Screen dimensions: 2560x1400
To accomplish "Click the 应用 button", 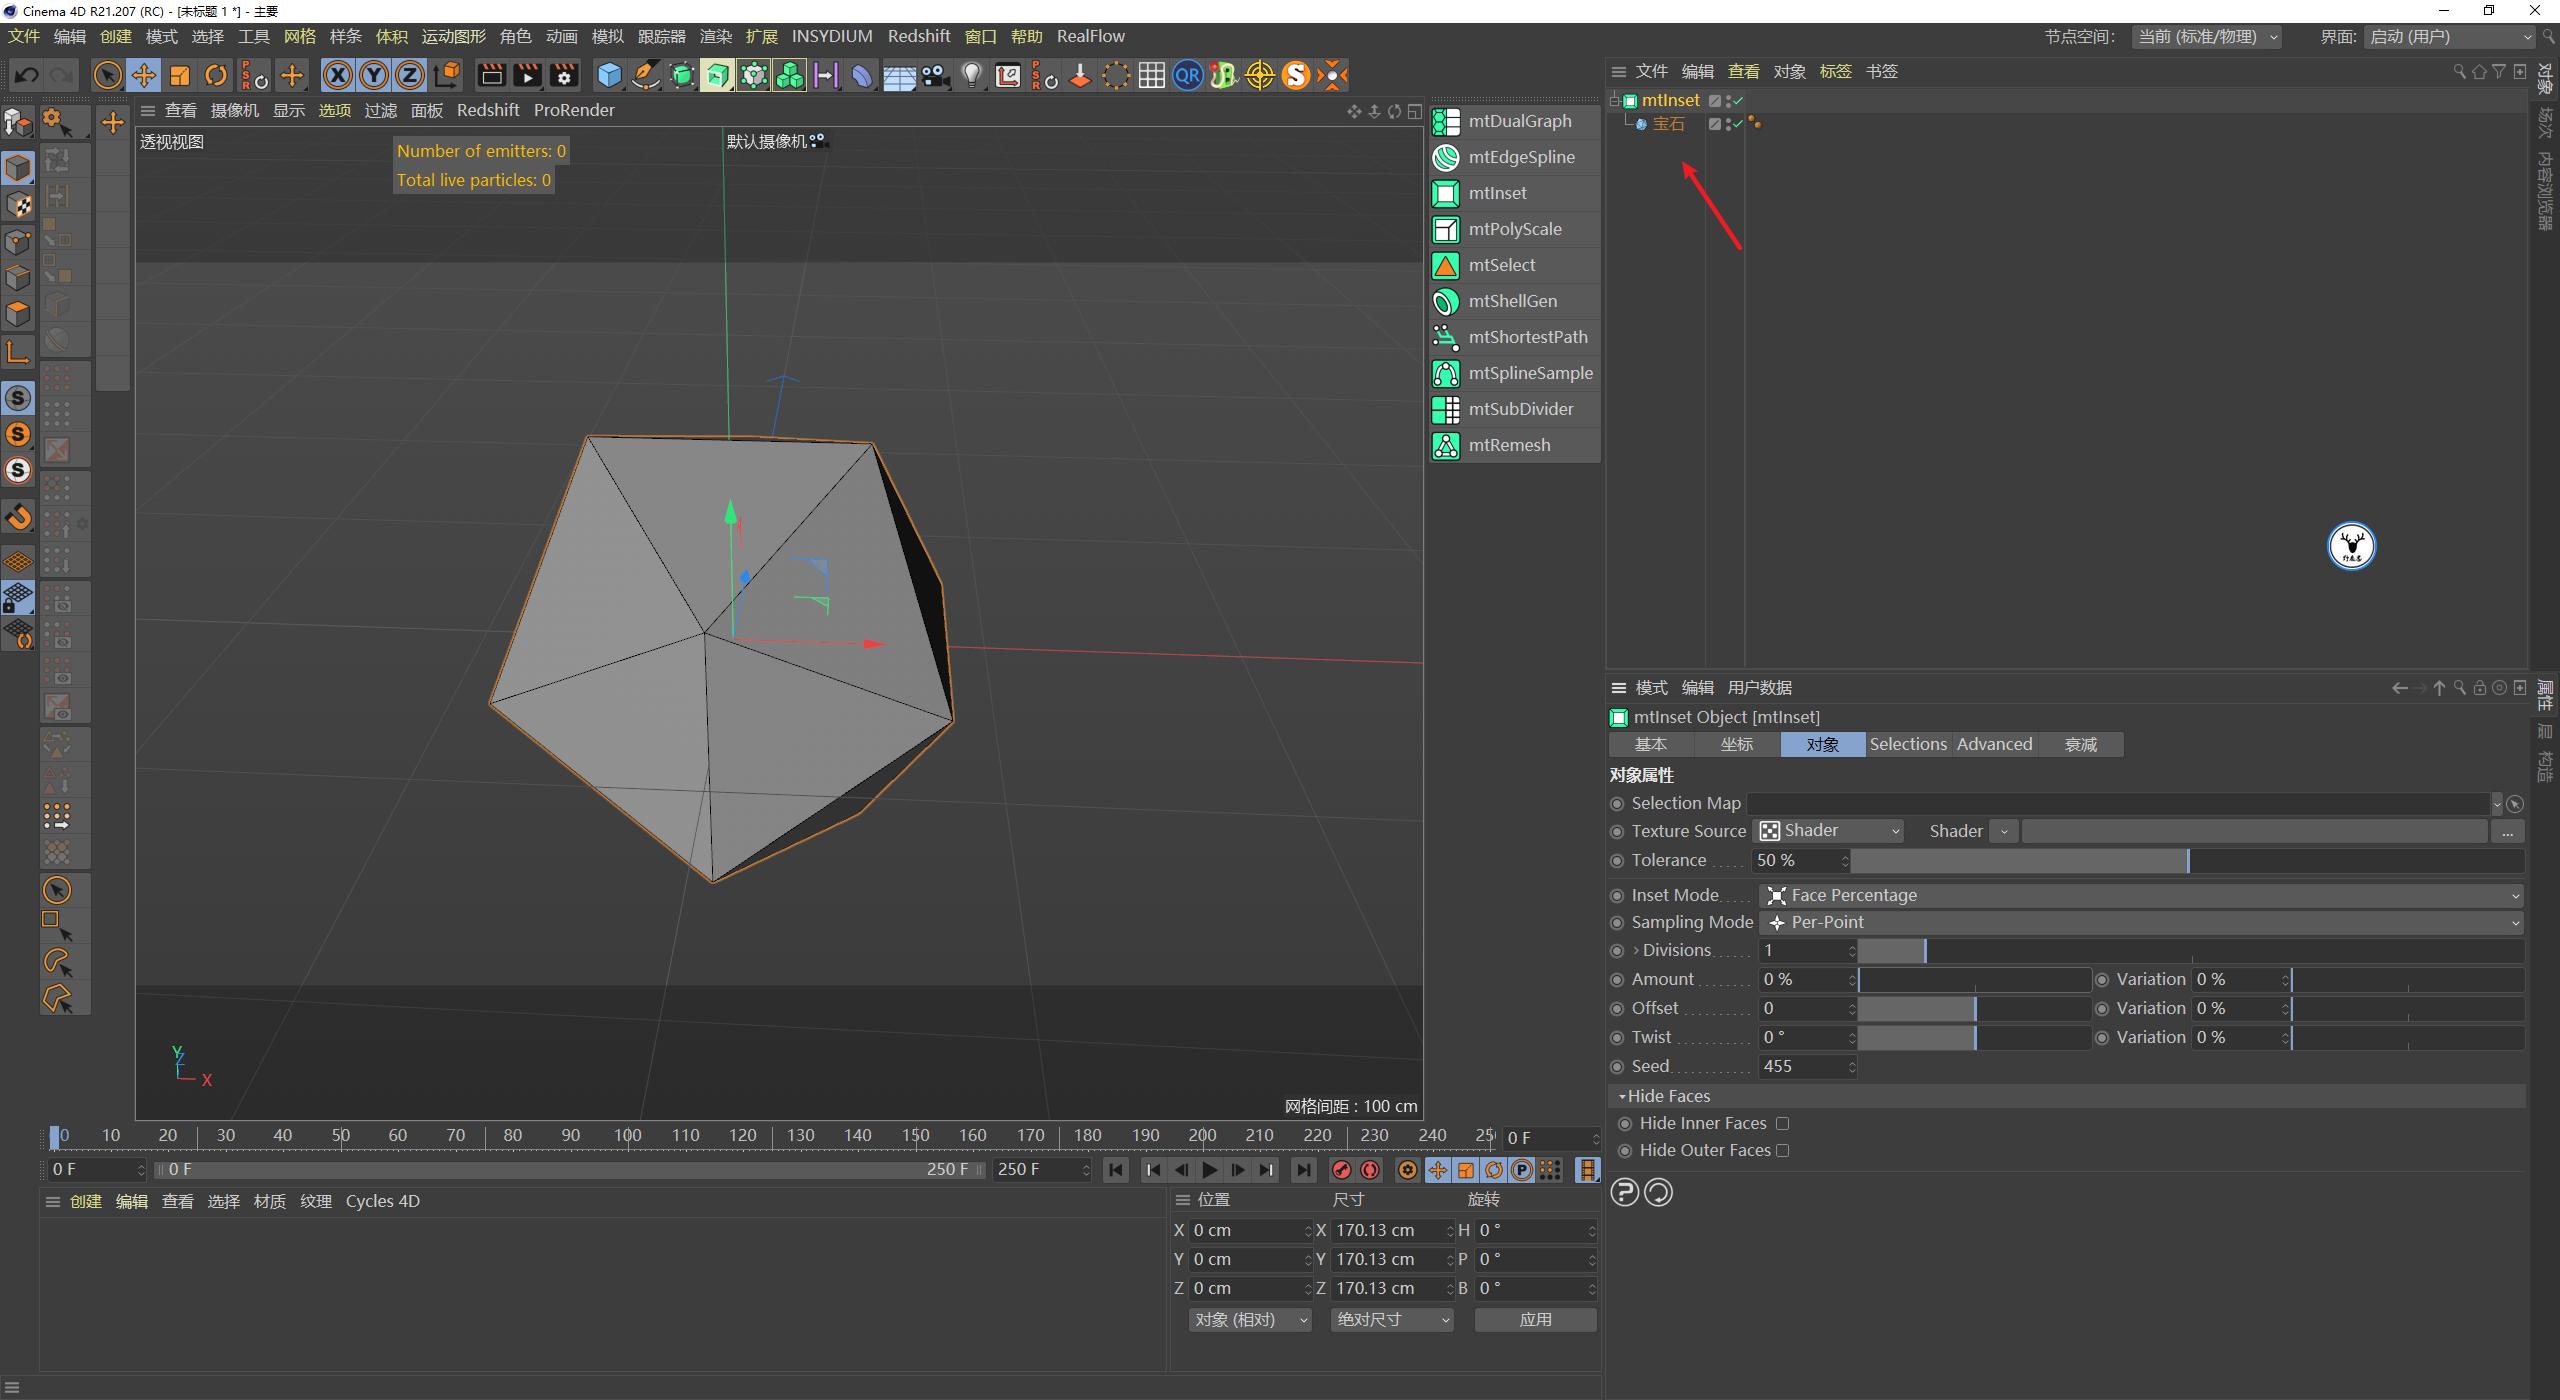I will (x=1536, y=1319).
